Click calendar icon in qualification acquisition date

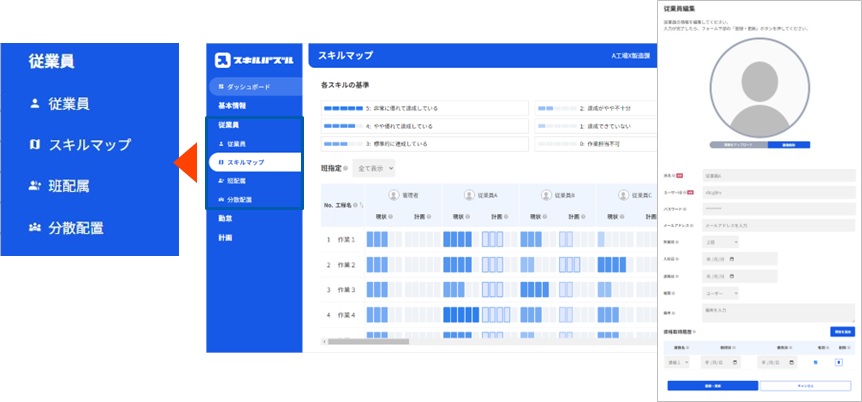point(735,362)
